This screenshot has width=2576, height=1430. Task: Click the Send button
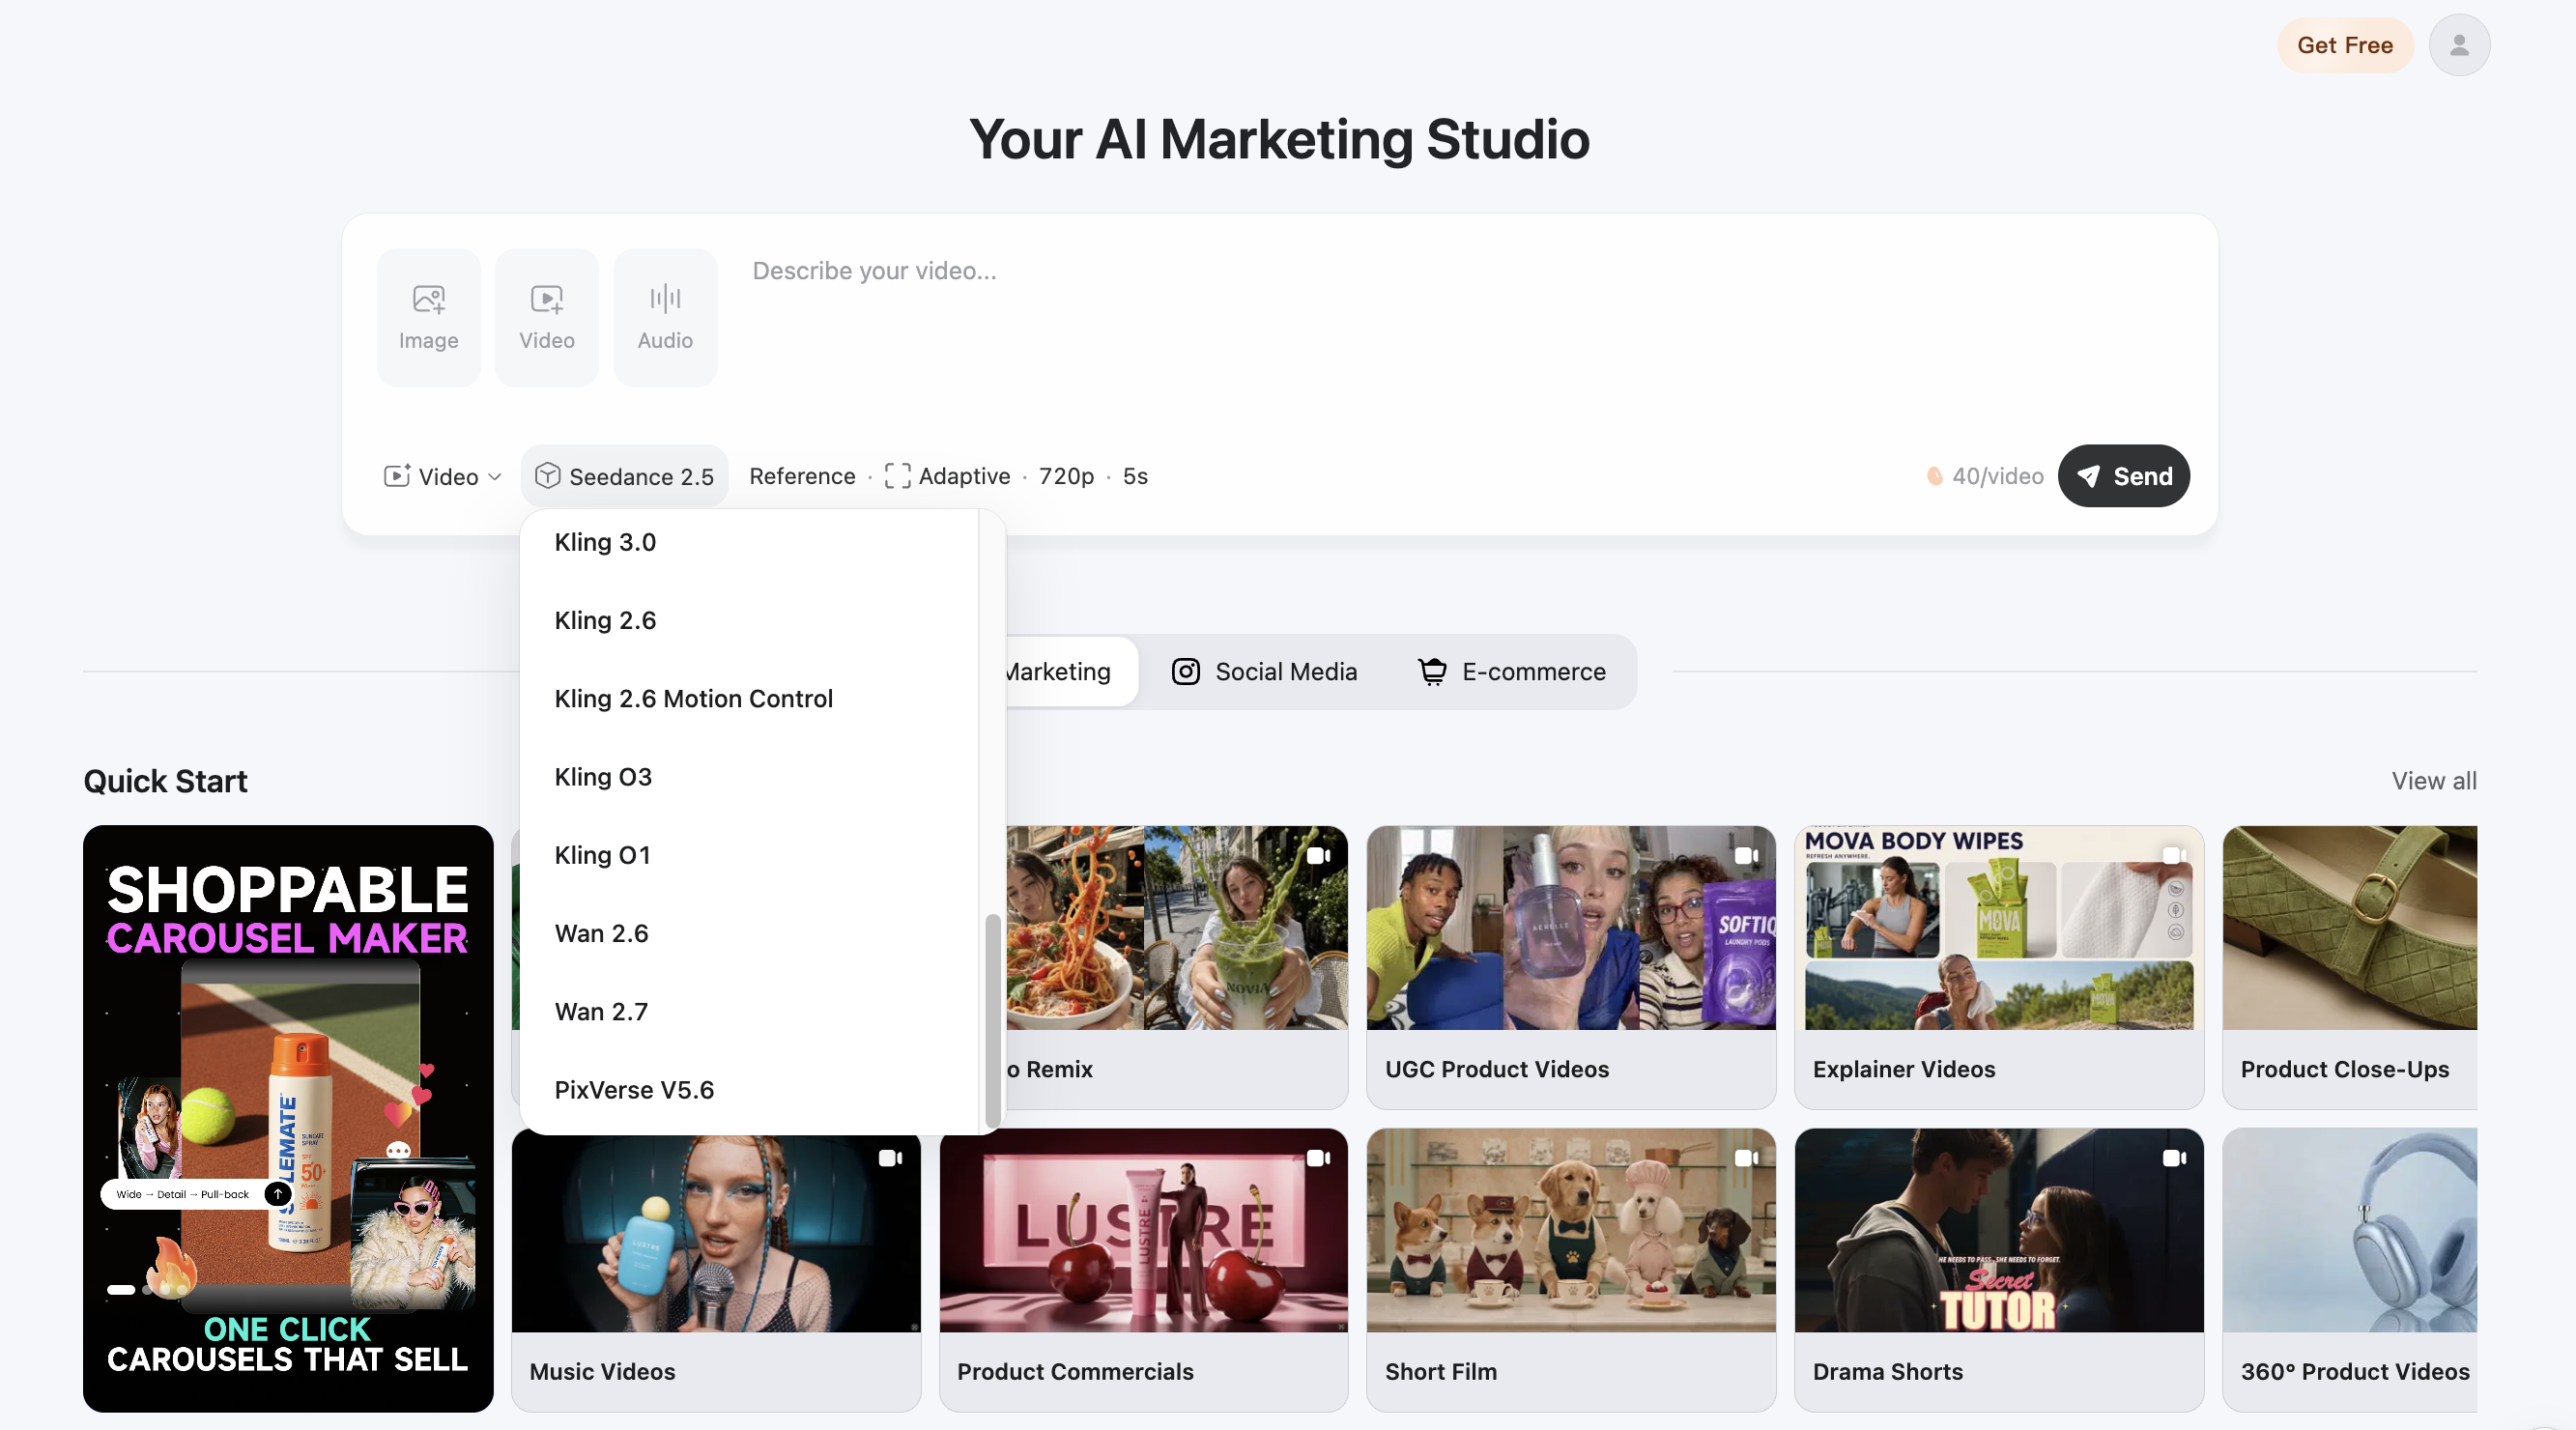point(2124,476)
